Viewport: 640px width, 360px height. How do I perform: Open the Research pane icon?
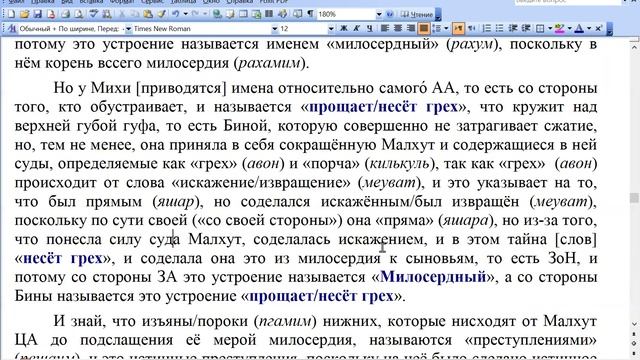(107, 14)
